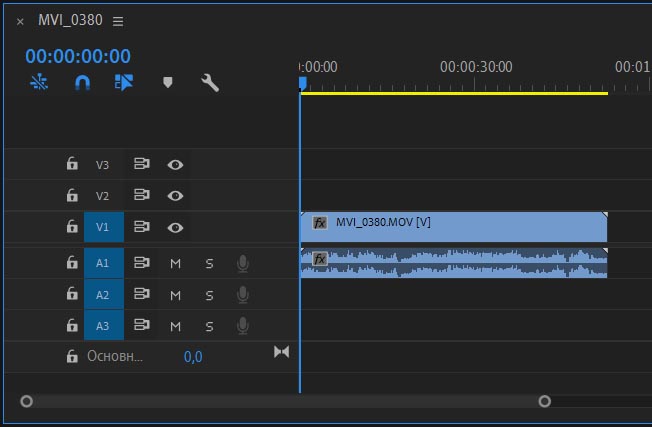Image resolution: width=652 pixels, height=427 pixels.
Task: Solo audio track A2
Action: click(210, 295)
